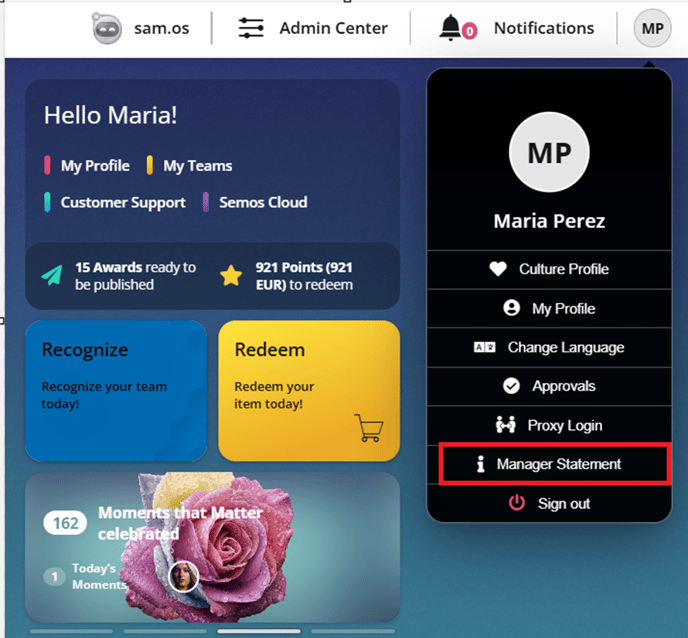Click the user photo on the rose card
This screenshot has width=688, height=638.
tap(183, 577)
